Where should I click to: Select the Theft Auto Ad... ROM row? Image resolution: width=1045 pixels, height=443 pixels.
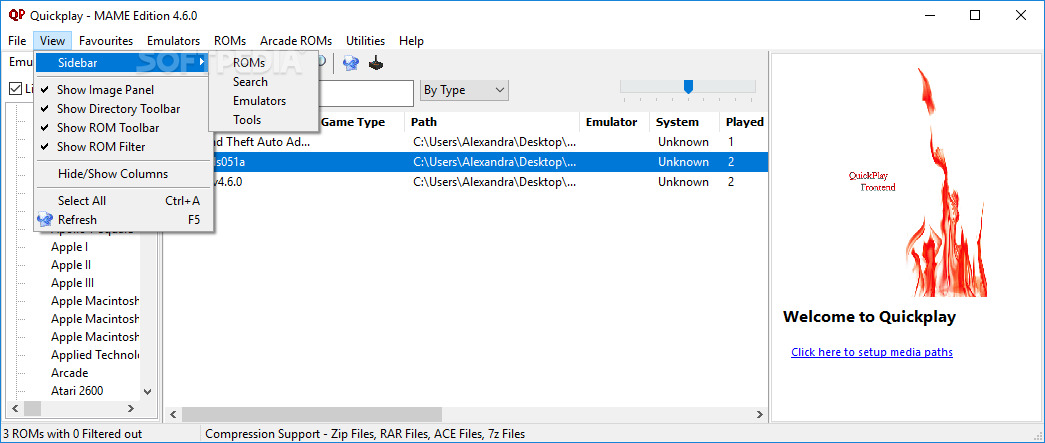point(467,142)
